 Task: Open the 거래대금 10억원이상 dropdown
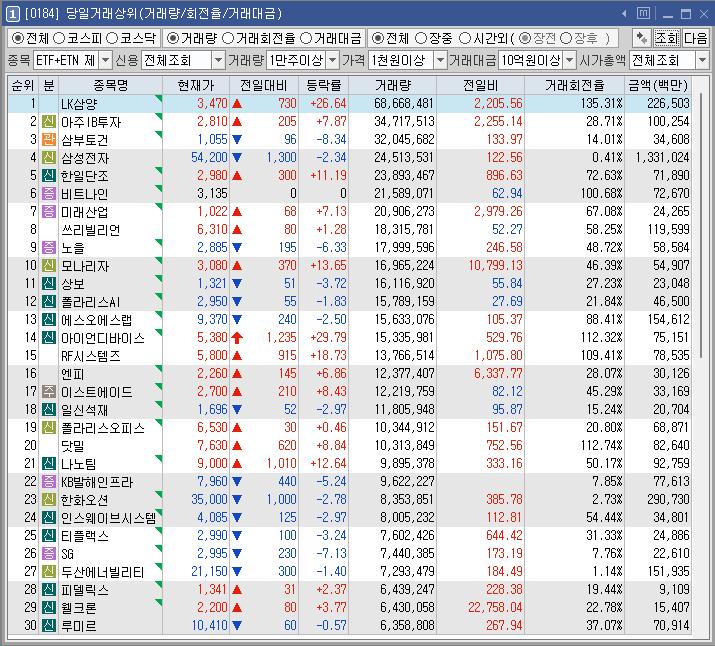point(570,60)
